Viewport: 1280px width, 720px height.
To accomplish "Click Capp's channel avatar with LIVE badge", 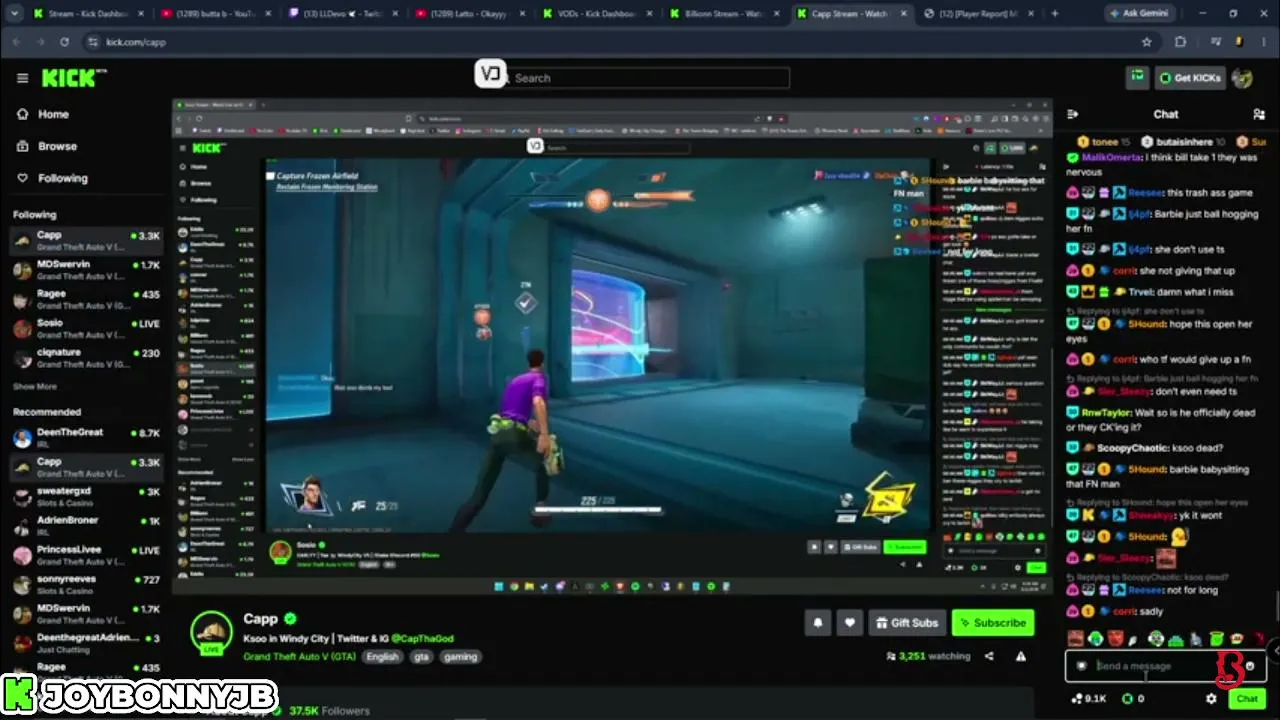I will click(212, 632).
